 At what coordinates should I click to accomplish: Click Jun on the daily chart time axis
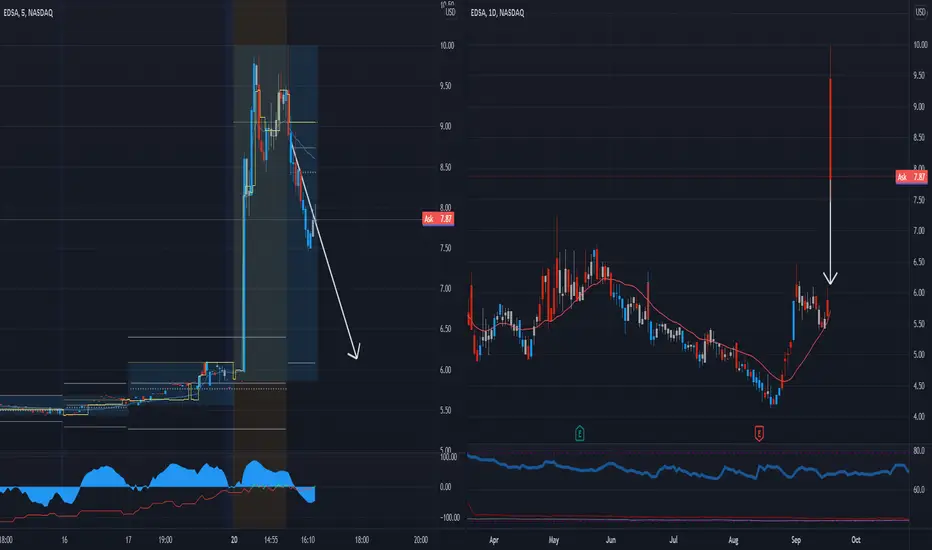[610, 540]
